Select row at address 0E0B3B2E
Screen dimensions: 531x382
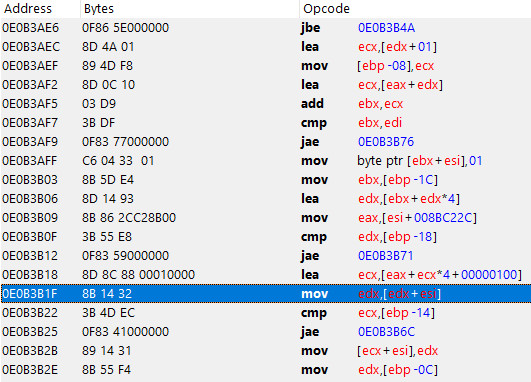pos(266,369)
